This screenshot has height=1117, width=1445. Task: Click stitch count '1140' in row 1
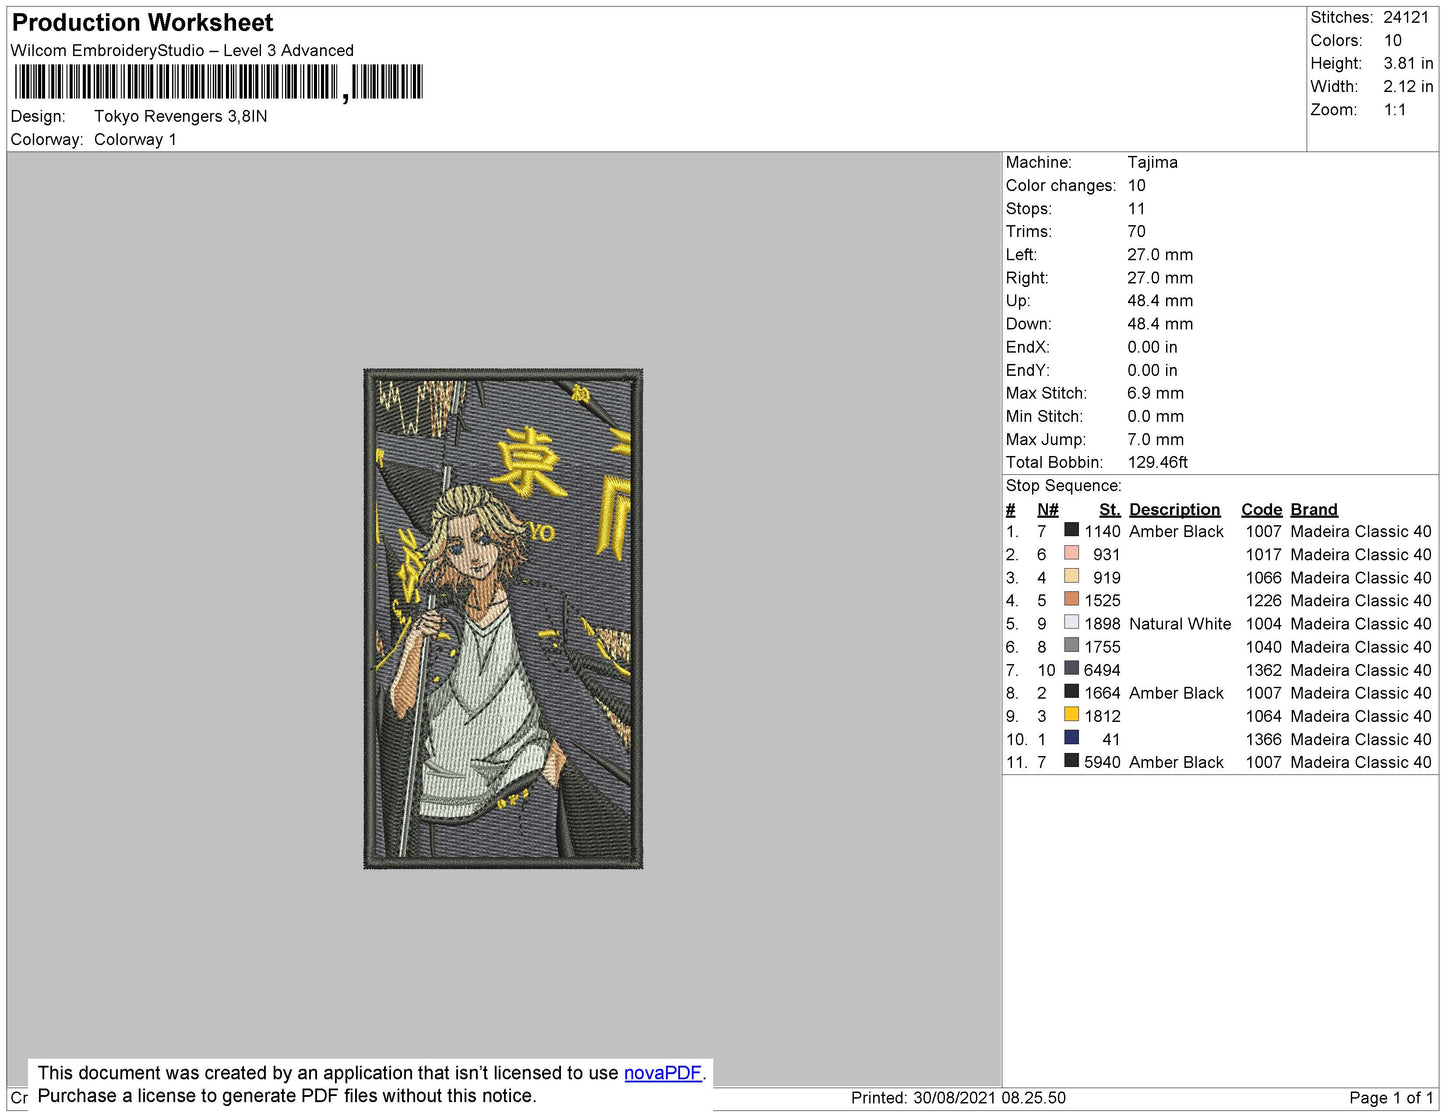pos(1103,532)
